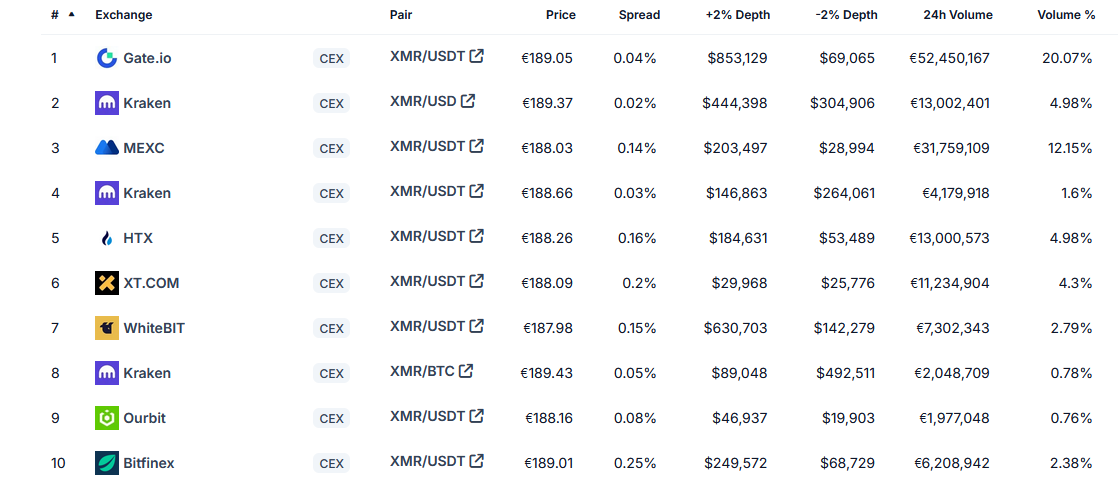Click the Ourbit exchange logo
The width and height of the screenshot is (1118, 489).
coord(107,418)
